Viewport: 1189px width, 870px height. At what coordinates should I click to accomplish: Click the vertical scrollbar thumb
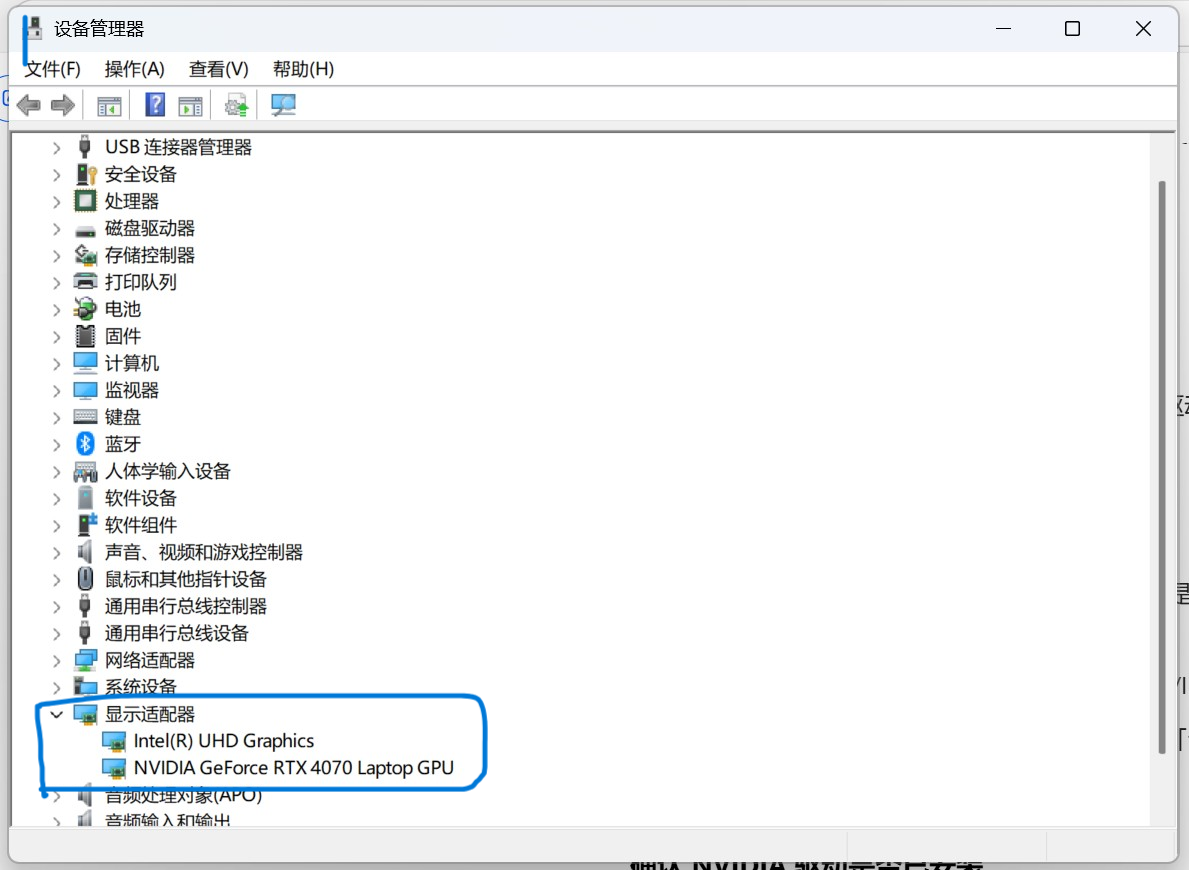tap(1162, 466)
